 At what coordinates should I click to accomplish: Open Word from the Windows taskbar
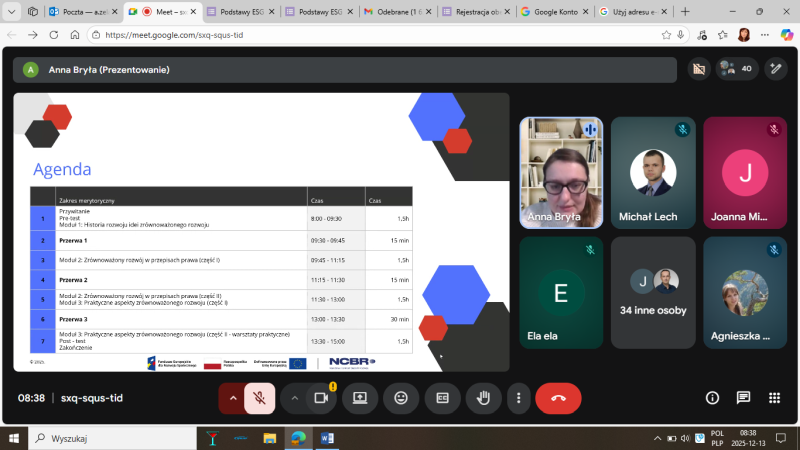pos(327,438)
